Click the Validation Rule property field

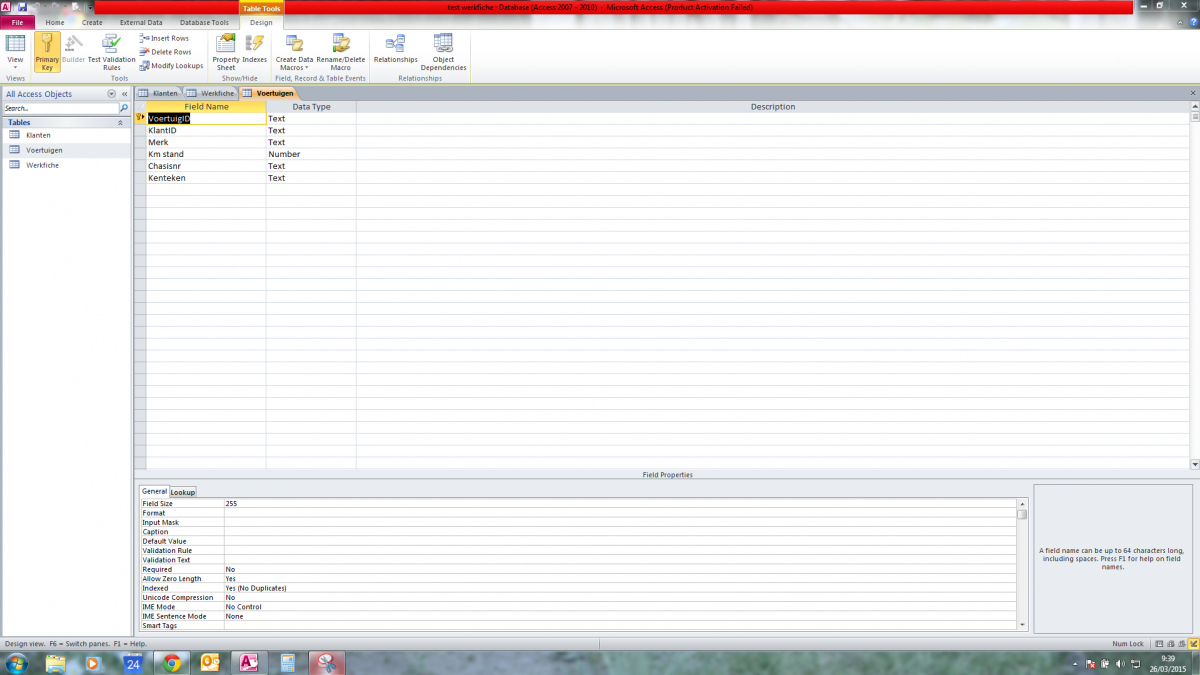(620, 550)
